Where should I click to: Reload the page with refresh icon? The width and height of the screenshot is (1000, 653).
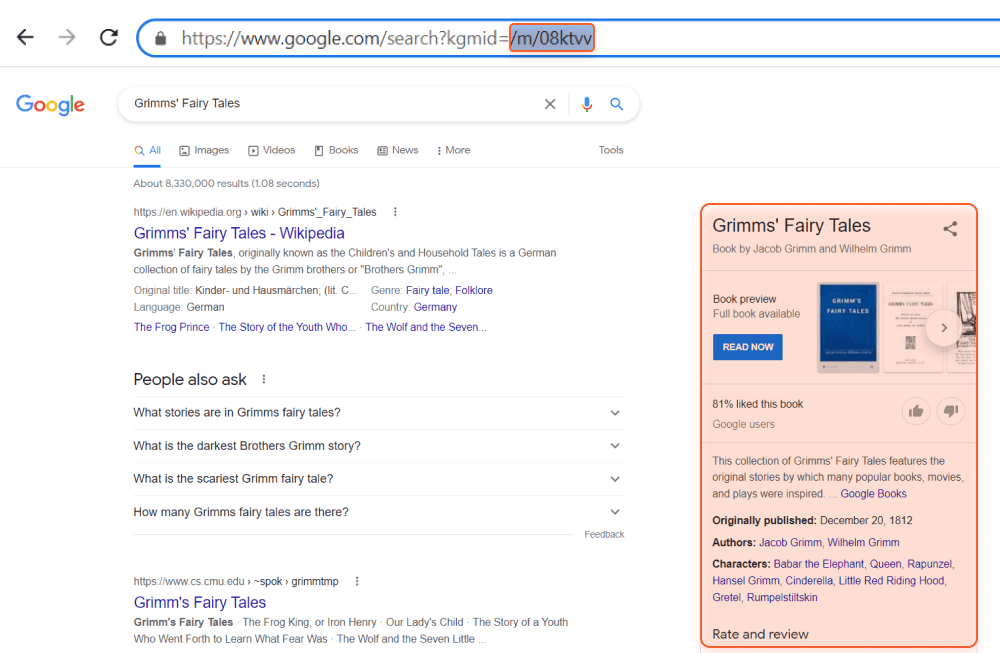(109, 38)
